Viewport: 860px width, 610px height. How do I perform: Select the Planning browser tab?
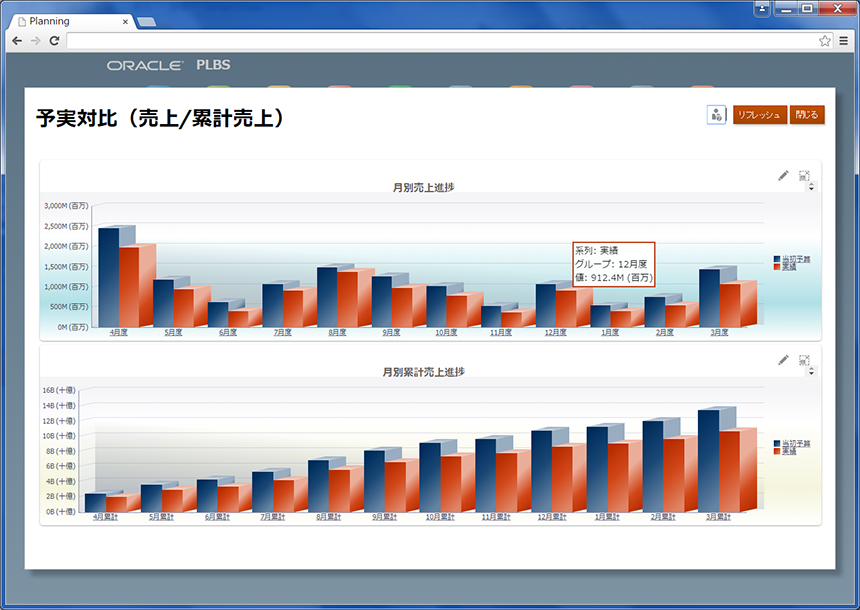click(65, 21)
